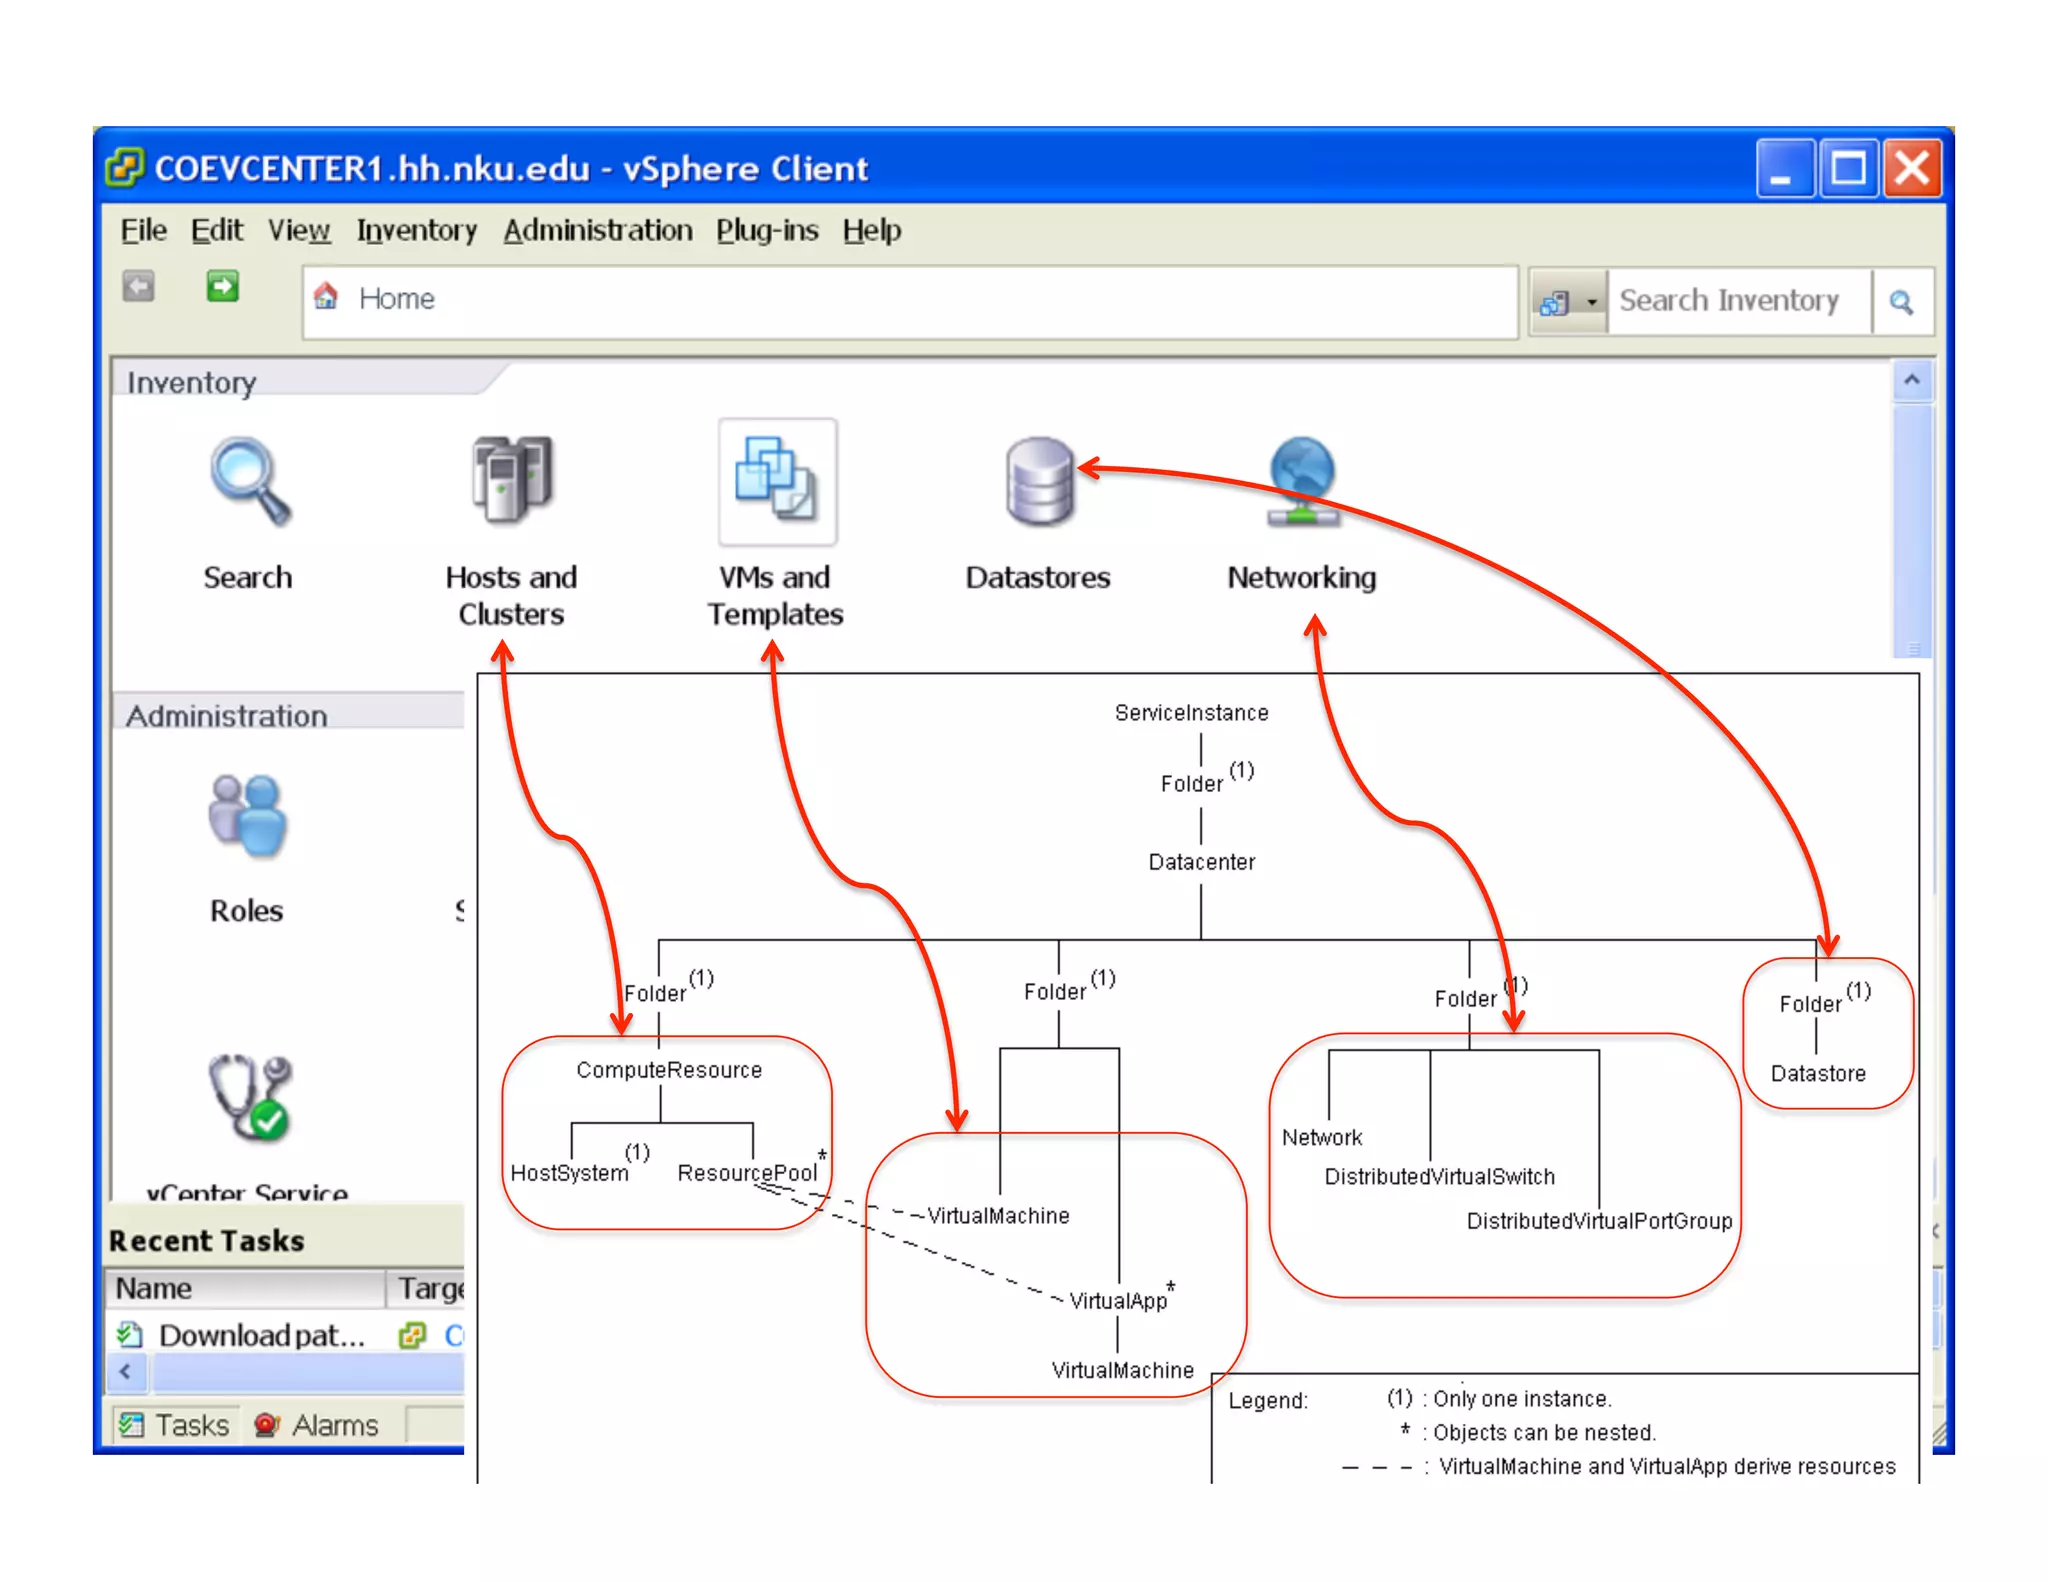Open the Home navigation bar dropdown
This screenshot has height=1582, width=2048.
pyautogui.click(x=396, y=299)
